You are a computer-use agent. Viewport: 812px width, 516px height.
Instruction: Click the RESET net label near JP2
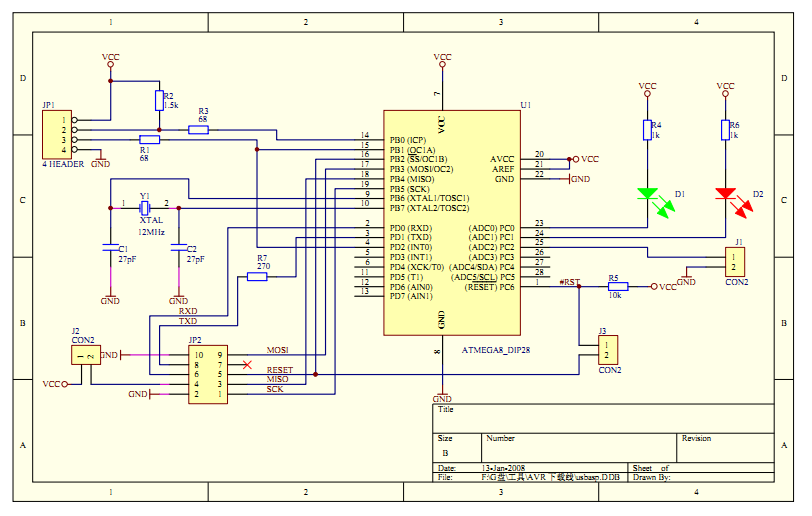click(x=280, y=370)
